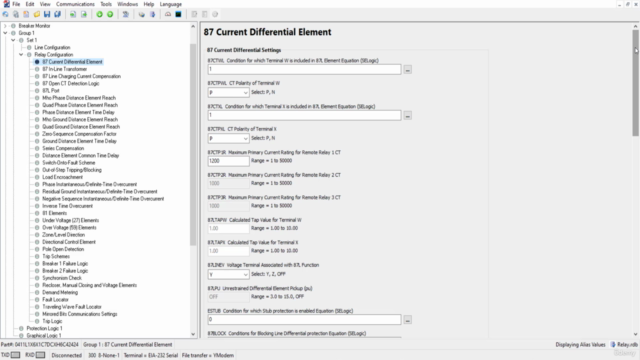This screenshot has height=360, width=640.
Task: Select 87L Port tree item
Action: pyautogui.click(x=51, y=91)
